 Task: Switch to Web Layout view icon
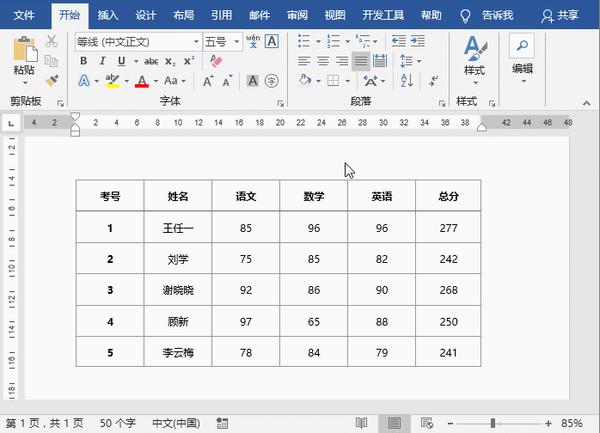tap(427, 423)
